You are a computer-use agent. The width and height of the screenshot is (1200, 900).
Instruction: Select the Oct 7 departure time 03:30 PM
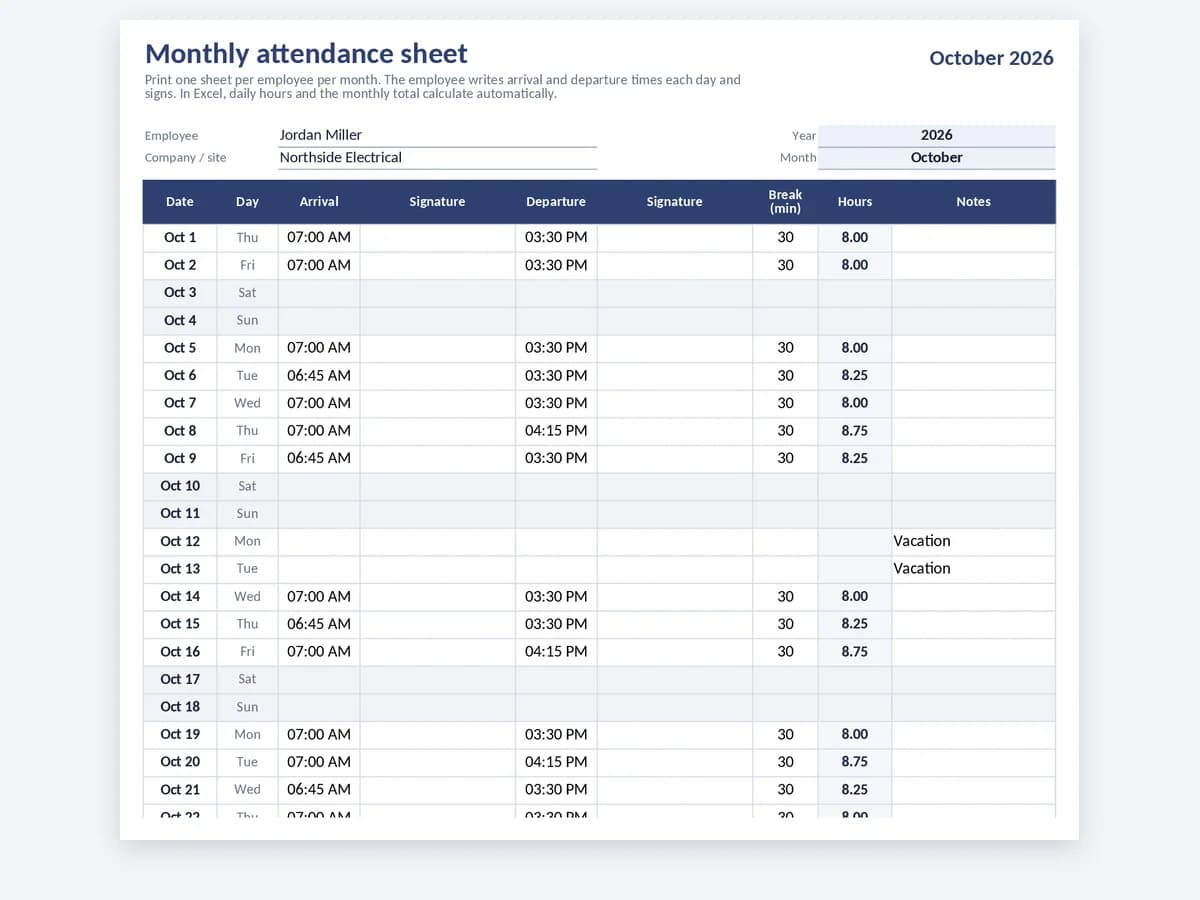[556, 403]
